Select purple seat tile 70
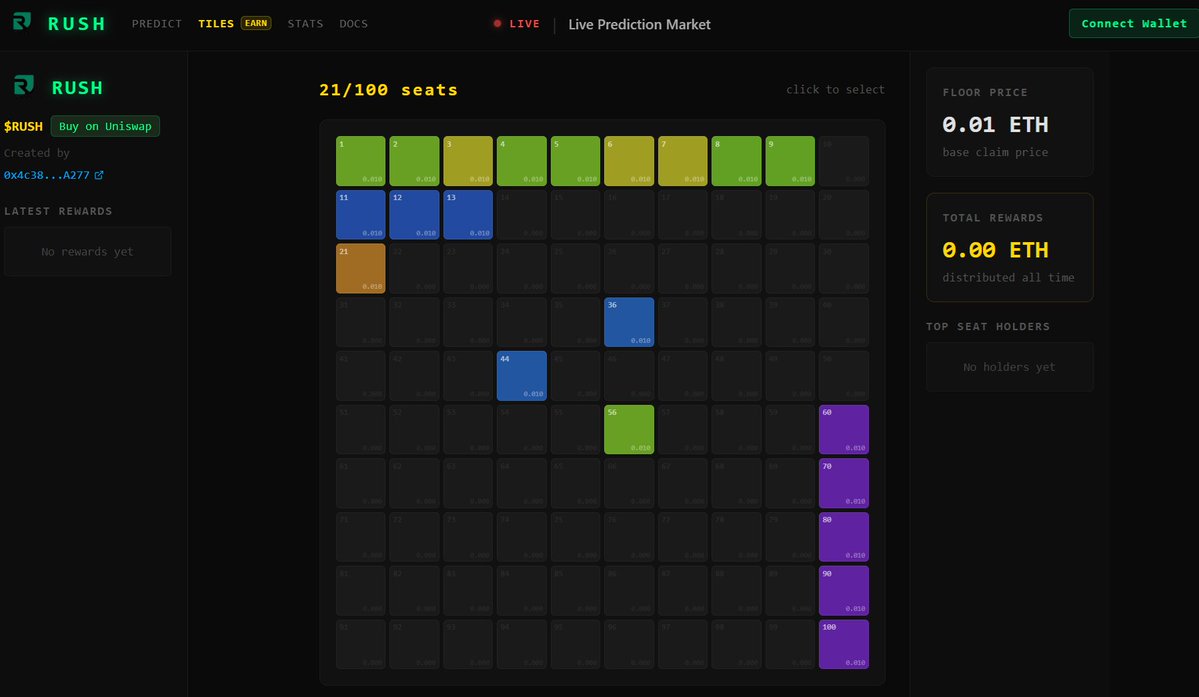The image size is (1199, 697). point(844,483)
